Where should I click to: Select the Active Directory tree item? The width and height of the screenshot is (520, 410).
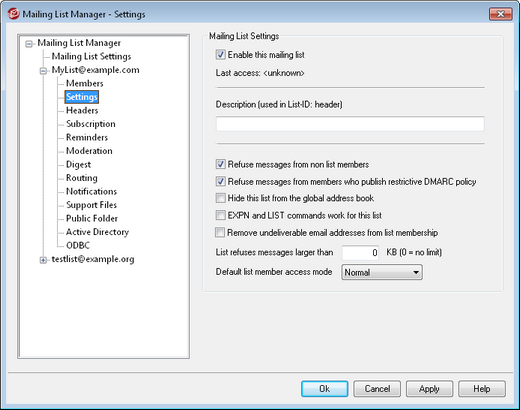pos(97,232)
